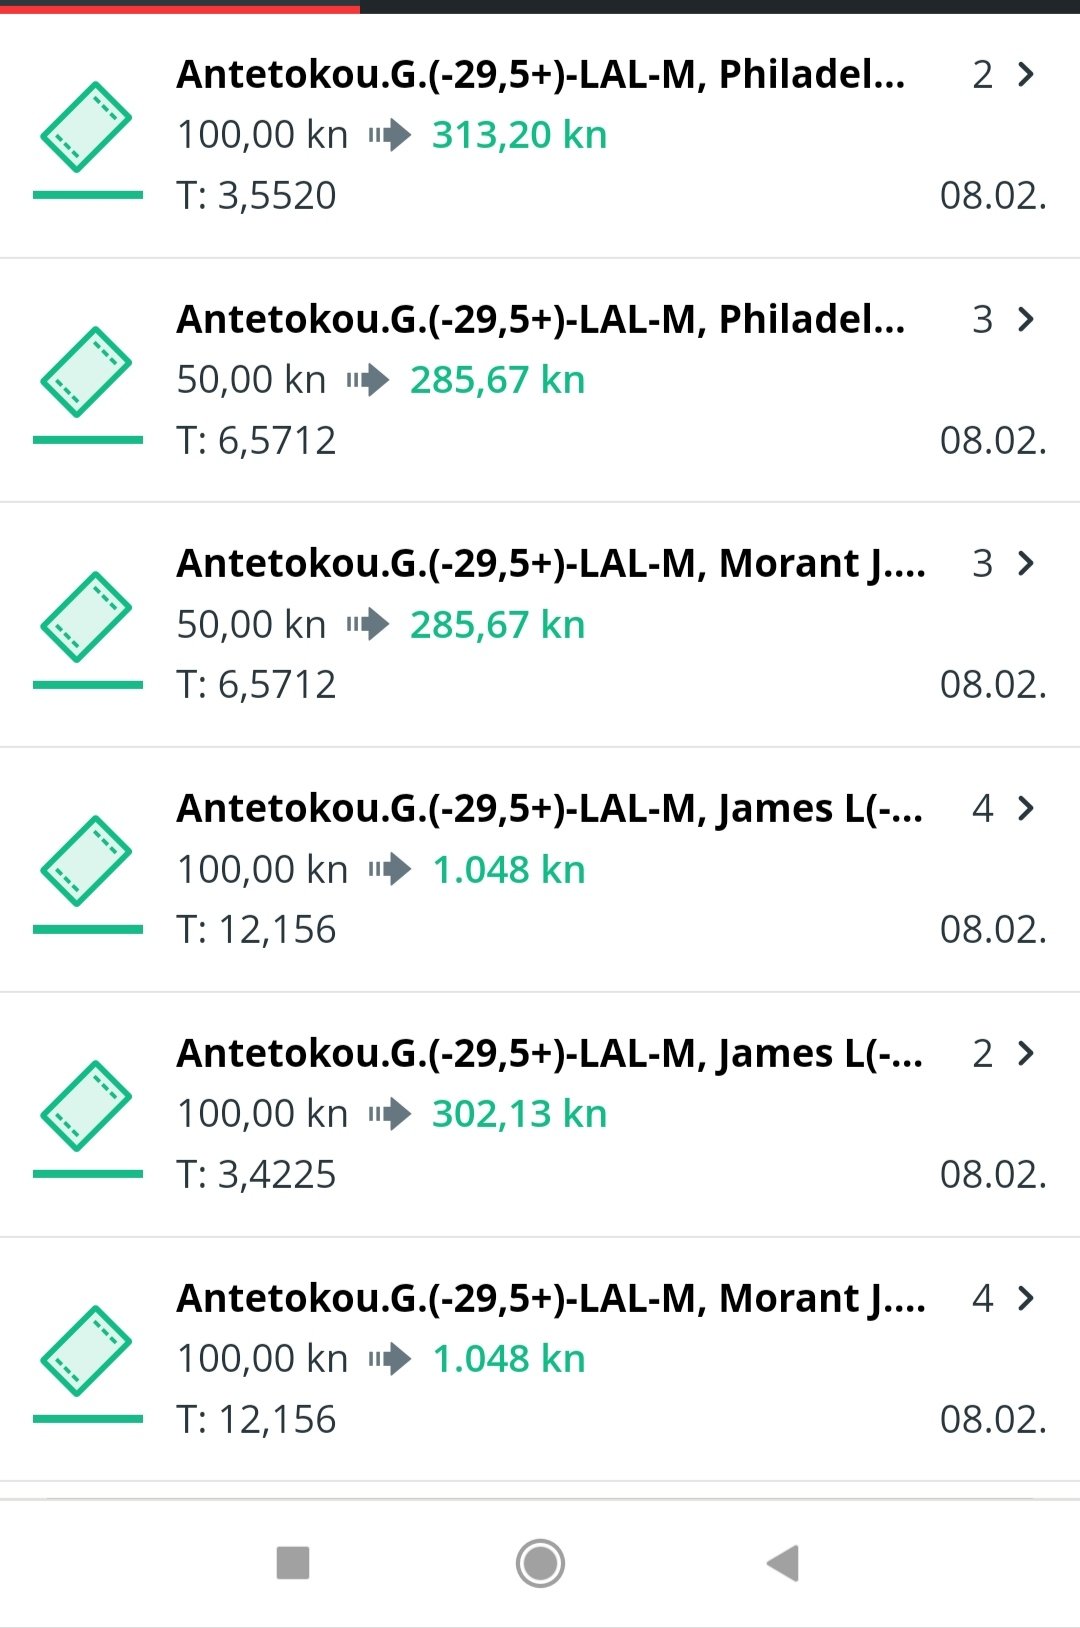1080x1628 pixels.
Task: Tap ticket icon of the Philadel... three-pick bet
Action: coord(87,373)
